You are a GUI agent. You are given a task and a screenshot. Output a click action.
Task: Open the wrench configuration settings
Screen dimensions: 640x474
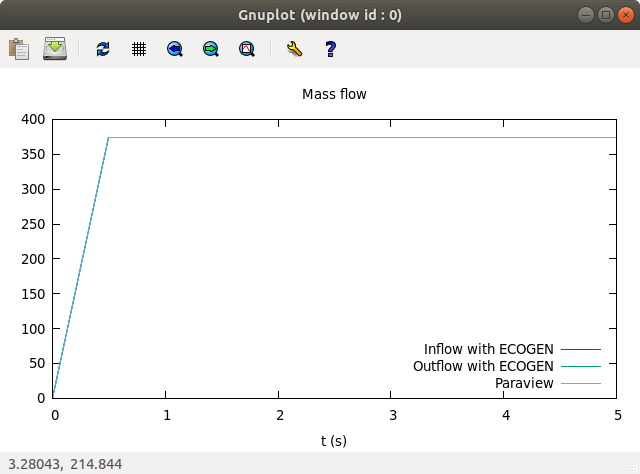pos(294,49)
